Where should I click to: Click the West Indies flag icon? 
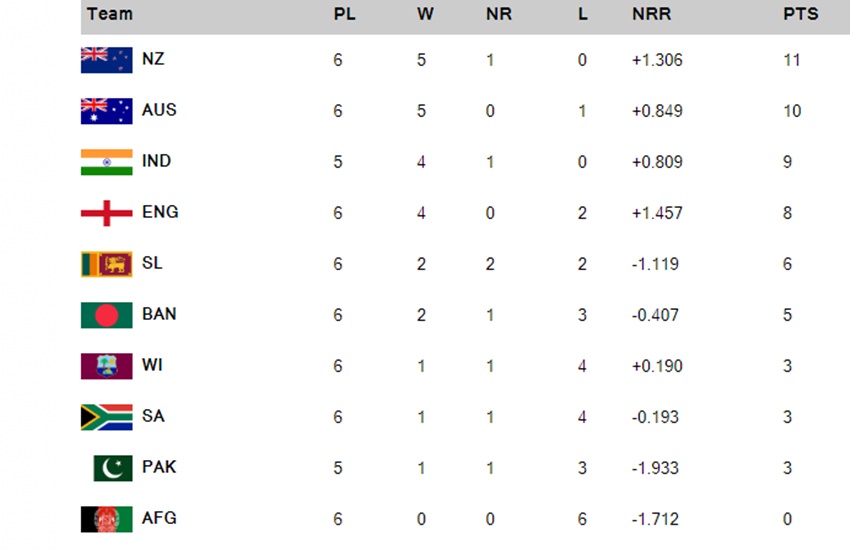(106, 366)
